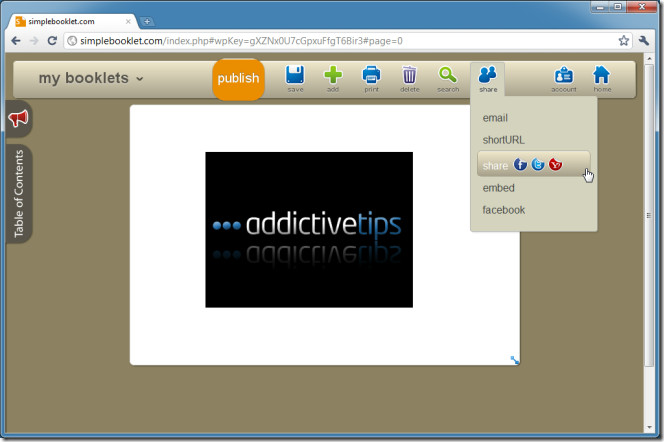Share via the Facebook icon
The height and width of the screenshot is (442, 664).
[520, 164]
